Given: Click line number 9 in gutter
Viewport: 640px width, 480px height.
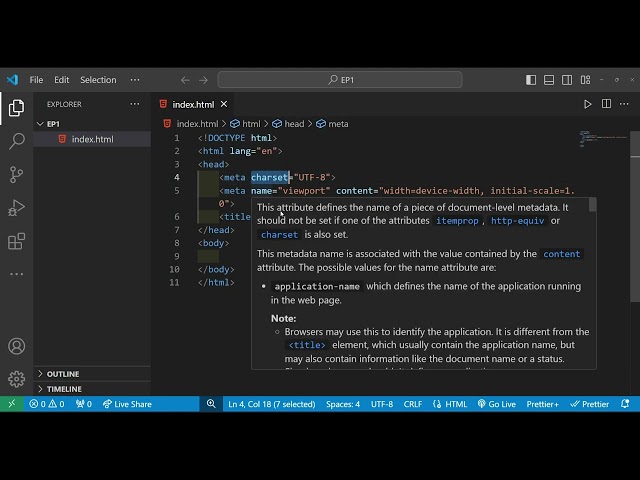Looking at the screenshot, I should [176, 256].
